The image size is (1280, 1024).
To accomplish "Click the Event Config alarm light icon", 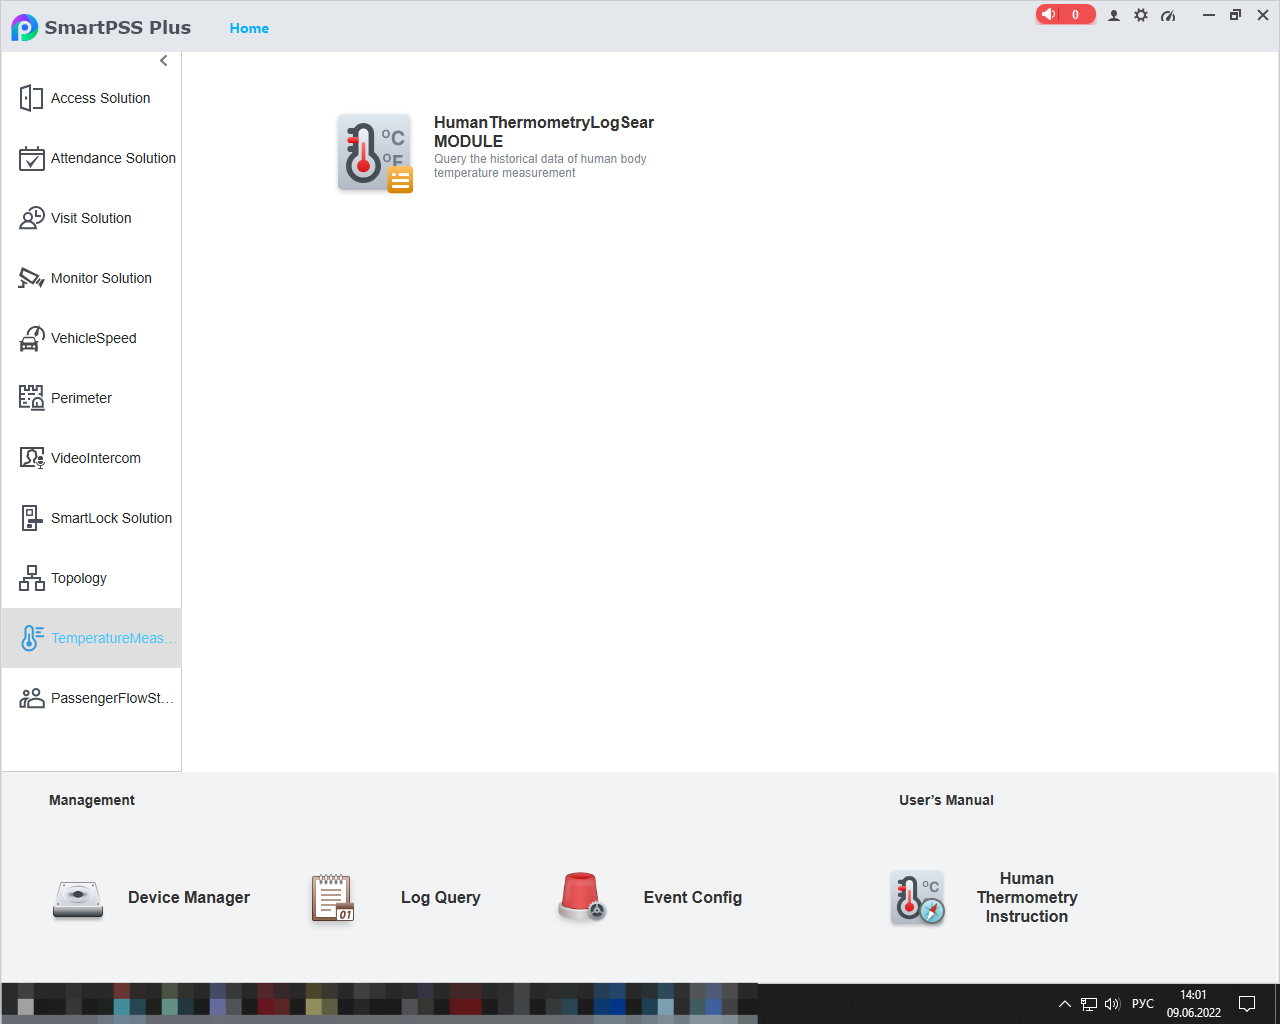I will point(581,896).
